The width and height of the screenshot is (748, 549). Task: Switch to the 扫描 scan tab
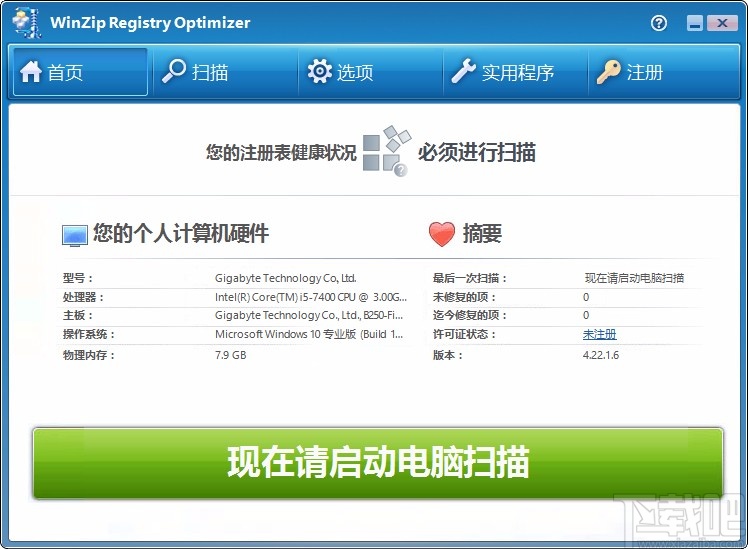click(x=225, y=72)
